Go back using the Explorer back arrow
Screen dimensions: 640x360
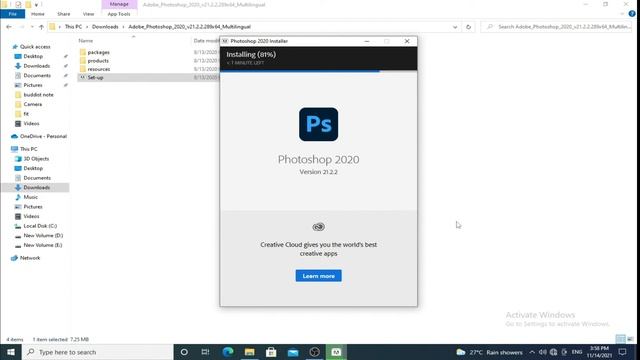click(x=9, y=27)
